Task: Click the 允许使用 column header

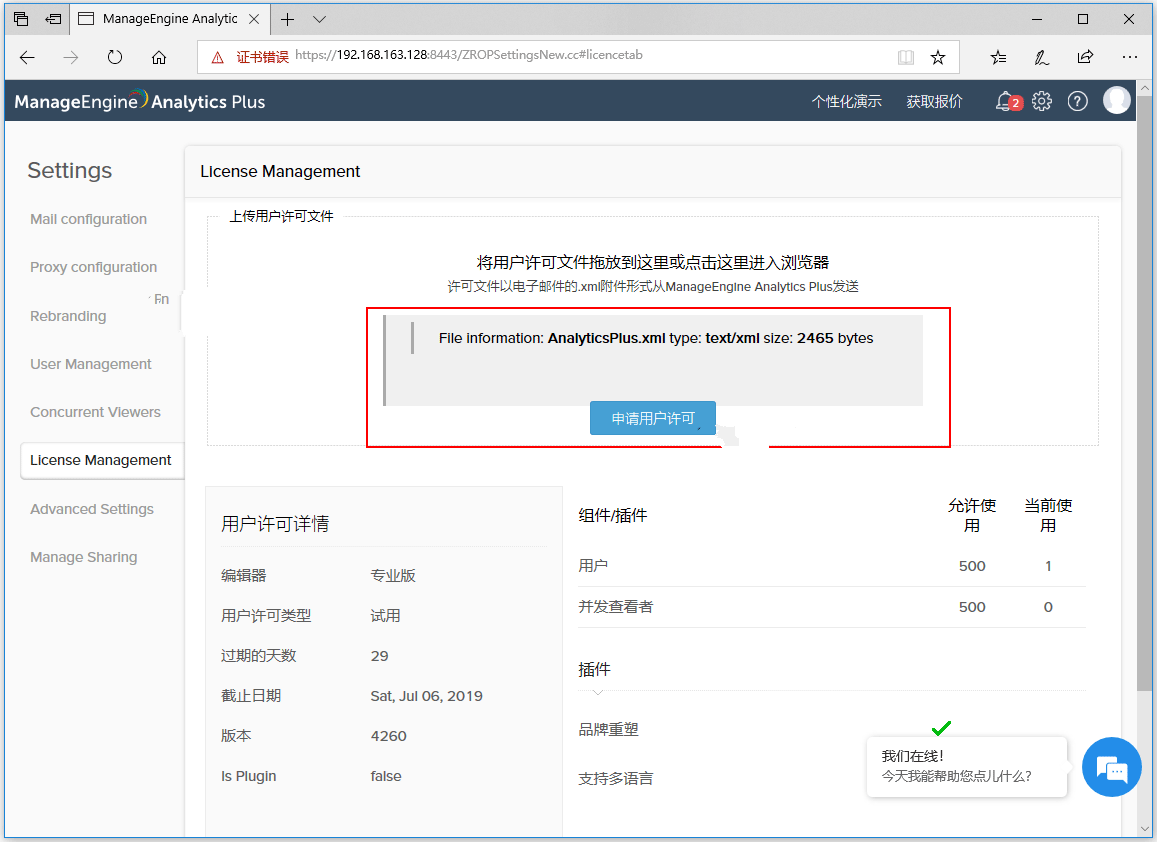Action: 972,515
